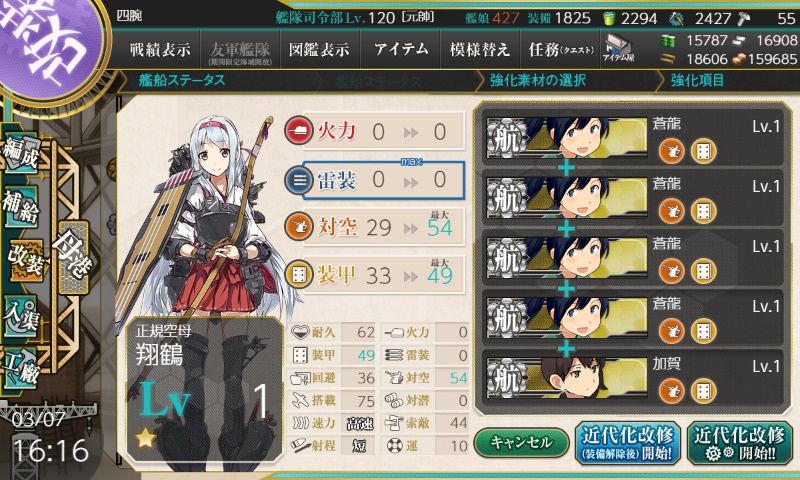The height and width of the screenshot is (480, 800).
Task: Open the アイテム屋 item shop icon
Action: coord(618,48)
